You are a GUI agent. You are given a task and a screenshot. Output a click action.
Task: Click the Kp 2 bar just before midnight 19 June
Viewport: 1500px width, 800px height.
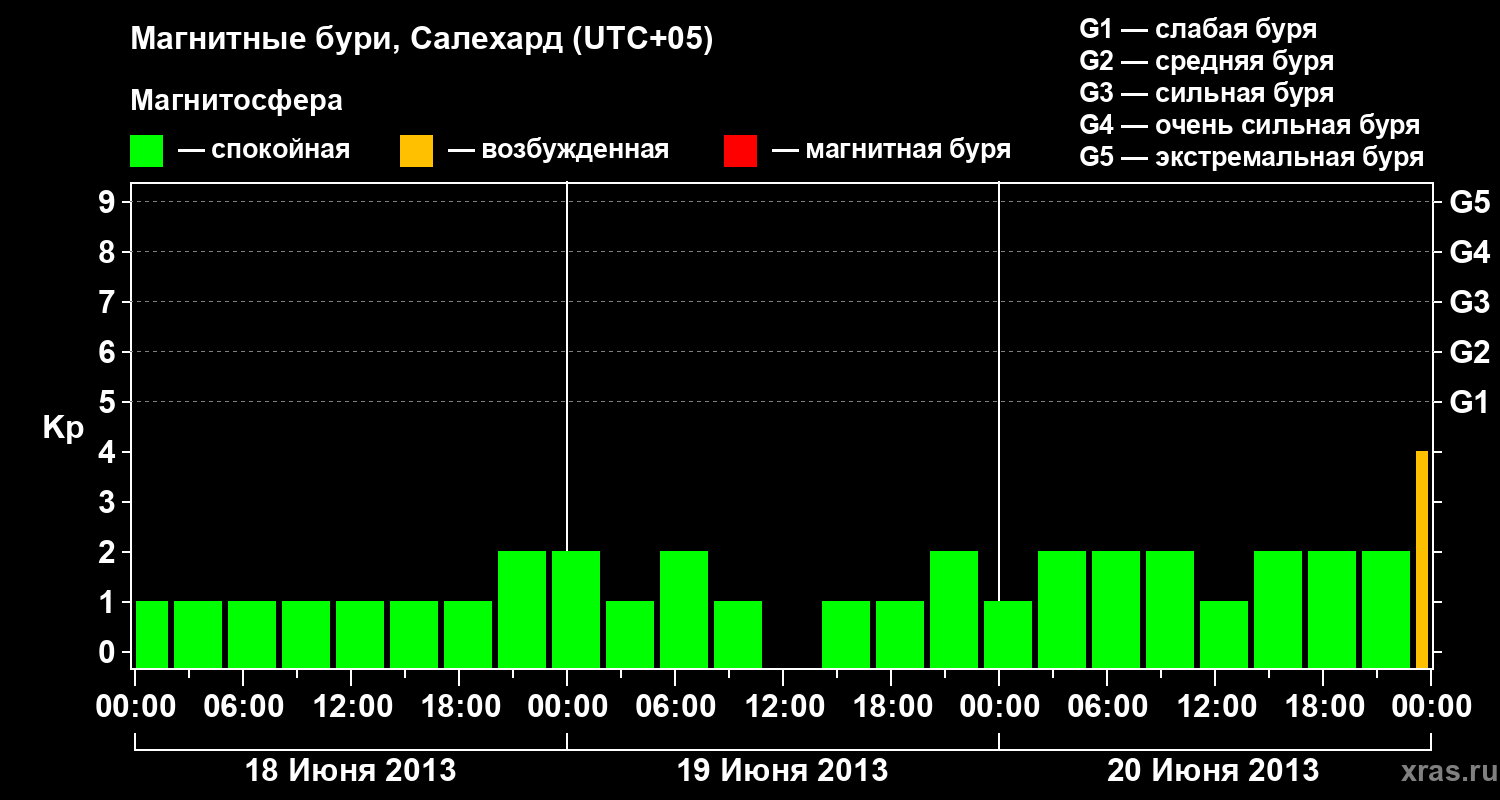tap(954, 610)
